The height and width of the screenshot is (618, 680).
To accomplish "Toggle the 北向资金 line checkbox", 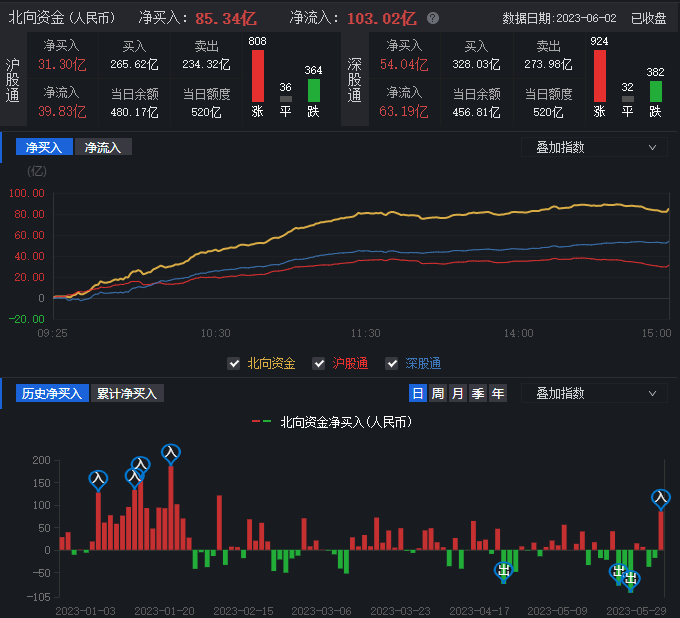I will pyautogui.click(x=234, y=364).
